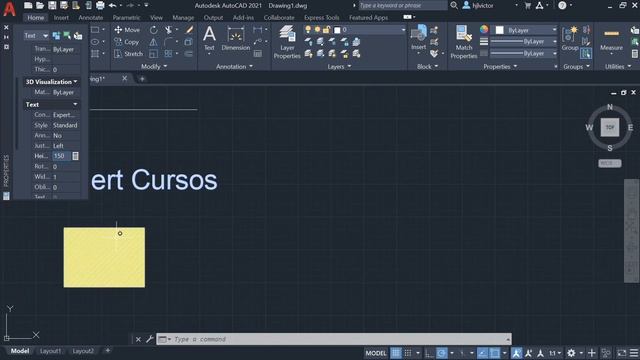The width and height of the screenshot is (640, 360).
Task: Click the Undo arrow icon
Action: 113,5
